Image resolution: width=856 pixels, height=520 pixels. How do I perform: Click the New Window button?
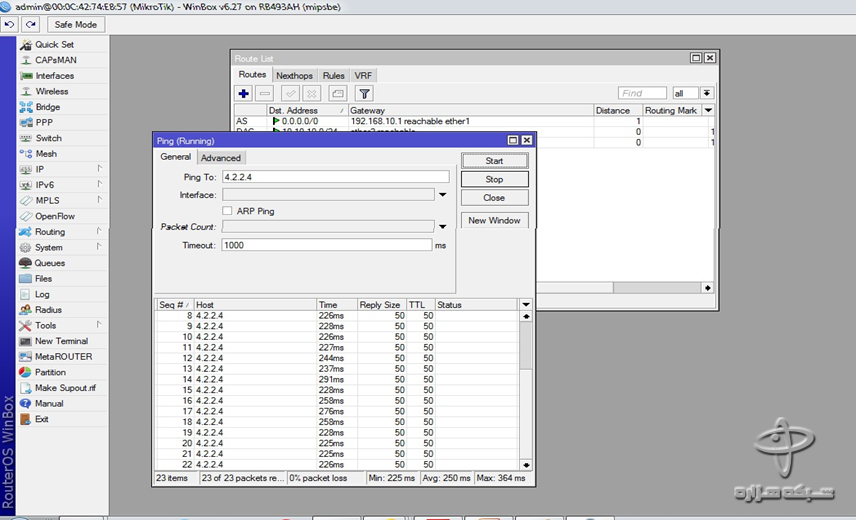(495, 220)
